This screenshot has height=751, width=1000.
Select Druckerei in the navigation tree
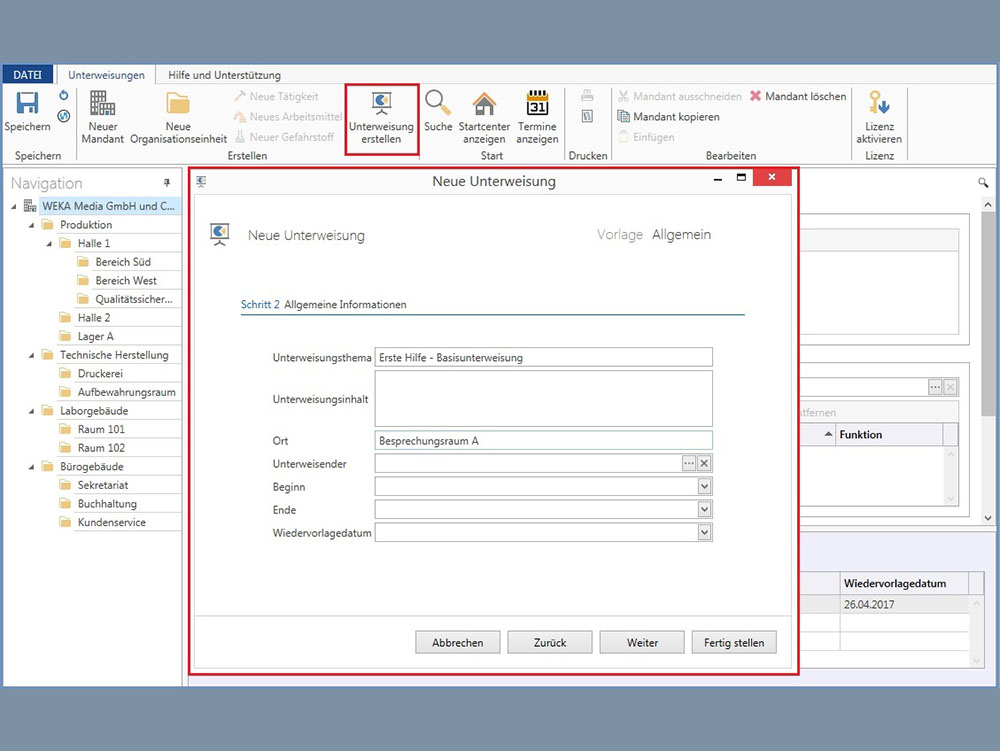point(100,373)
